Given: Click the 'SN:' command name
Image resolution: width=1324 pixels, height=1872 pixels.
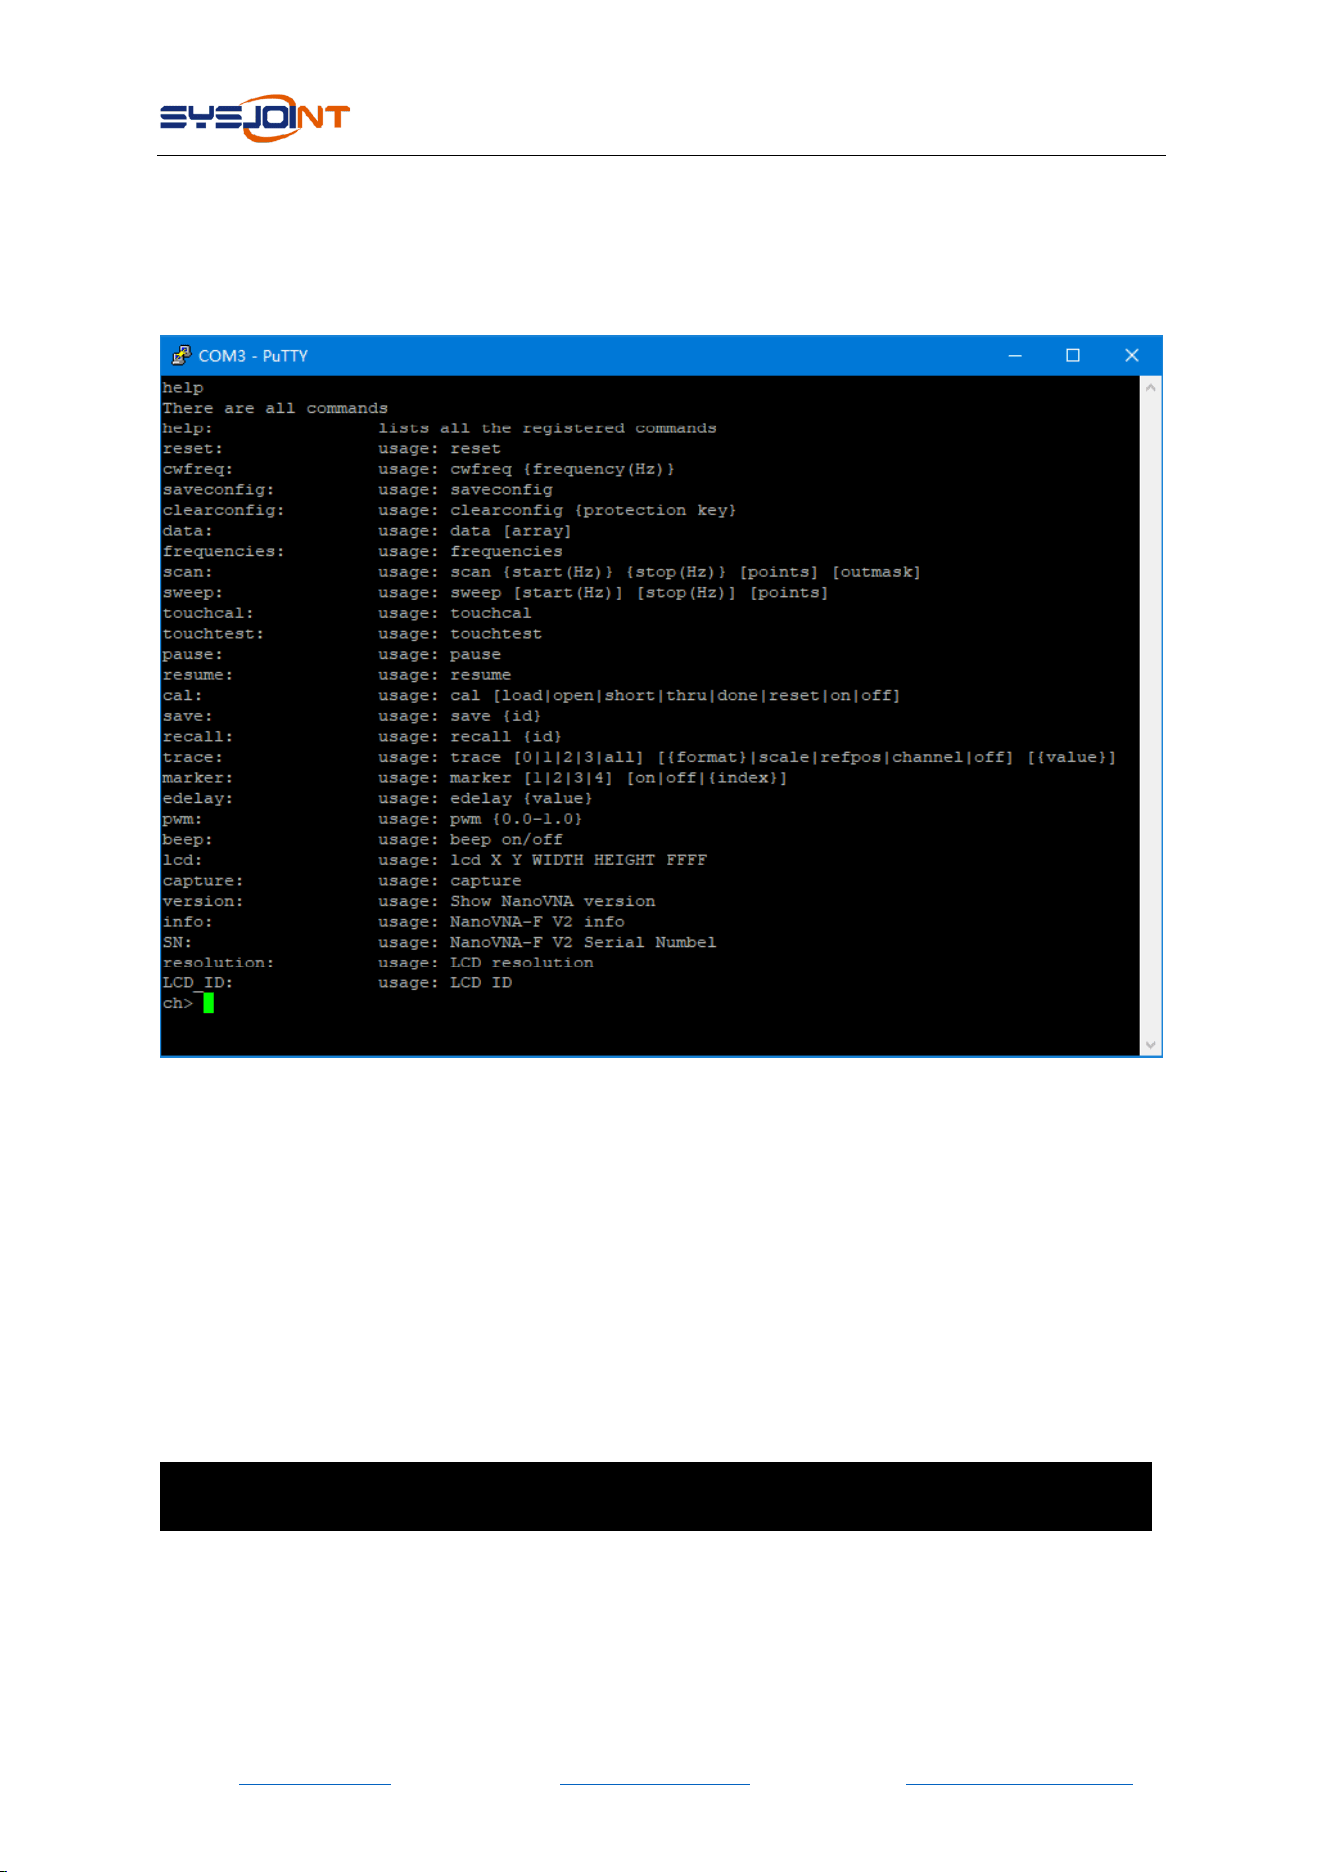Looking at the screenshot, I should point(177,942).
